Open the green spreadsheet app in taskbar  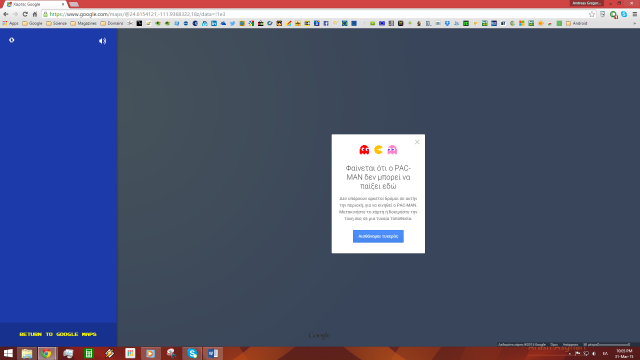coord(89,353)
